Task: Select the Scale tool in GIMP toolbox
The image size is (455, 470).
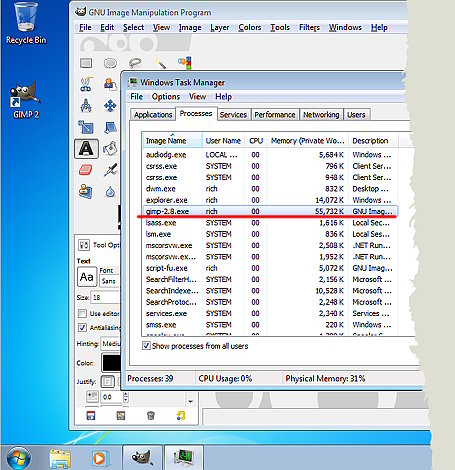Action: point(86,127)
